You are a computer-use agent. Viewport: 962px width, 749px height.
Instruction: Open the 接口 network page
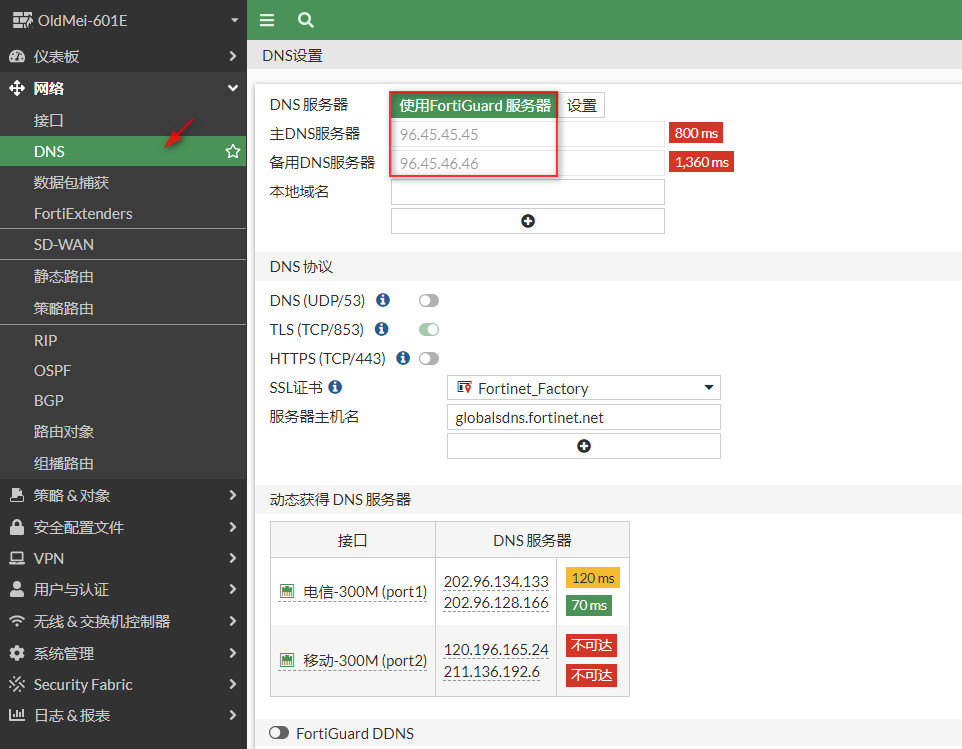(123, 120)
